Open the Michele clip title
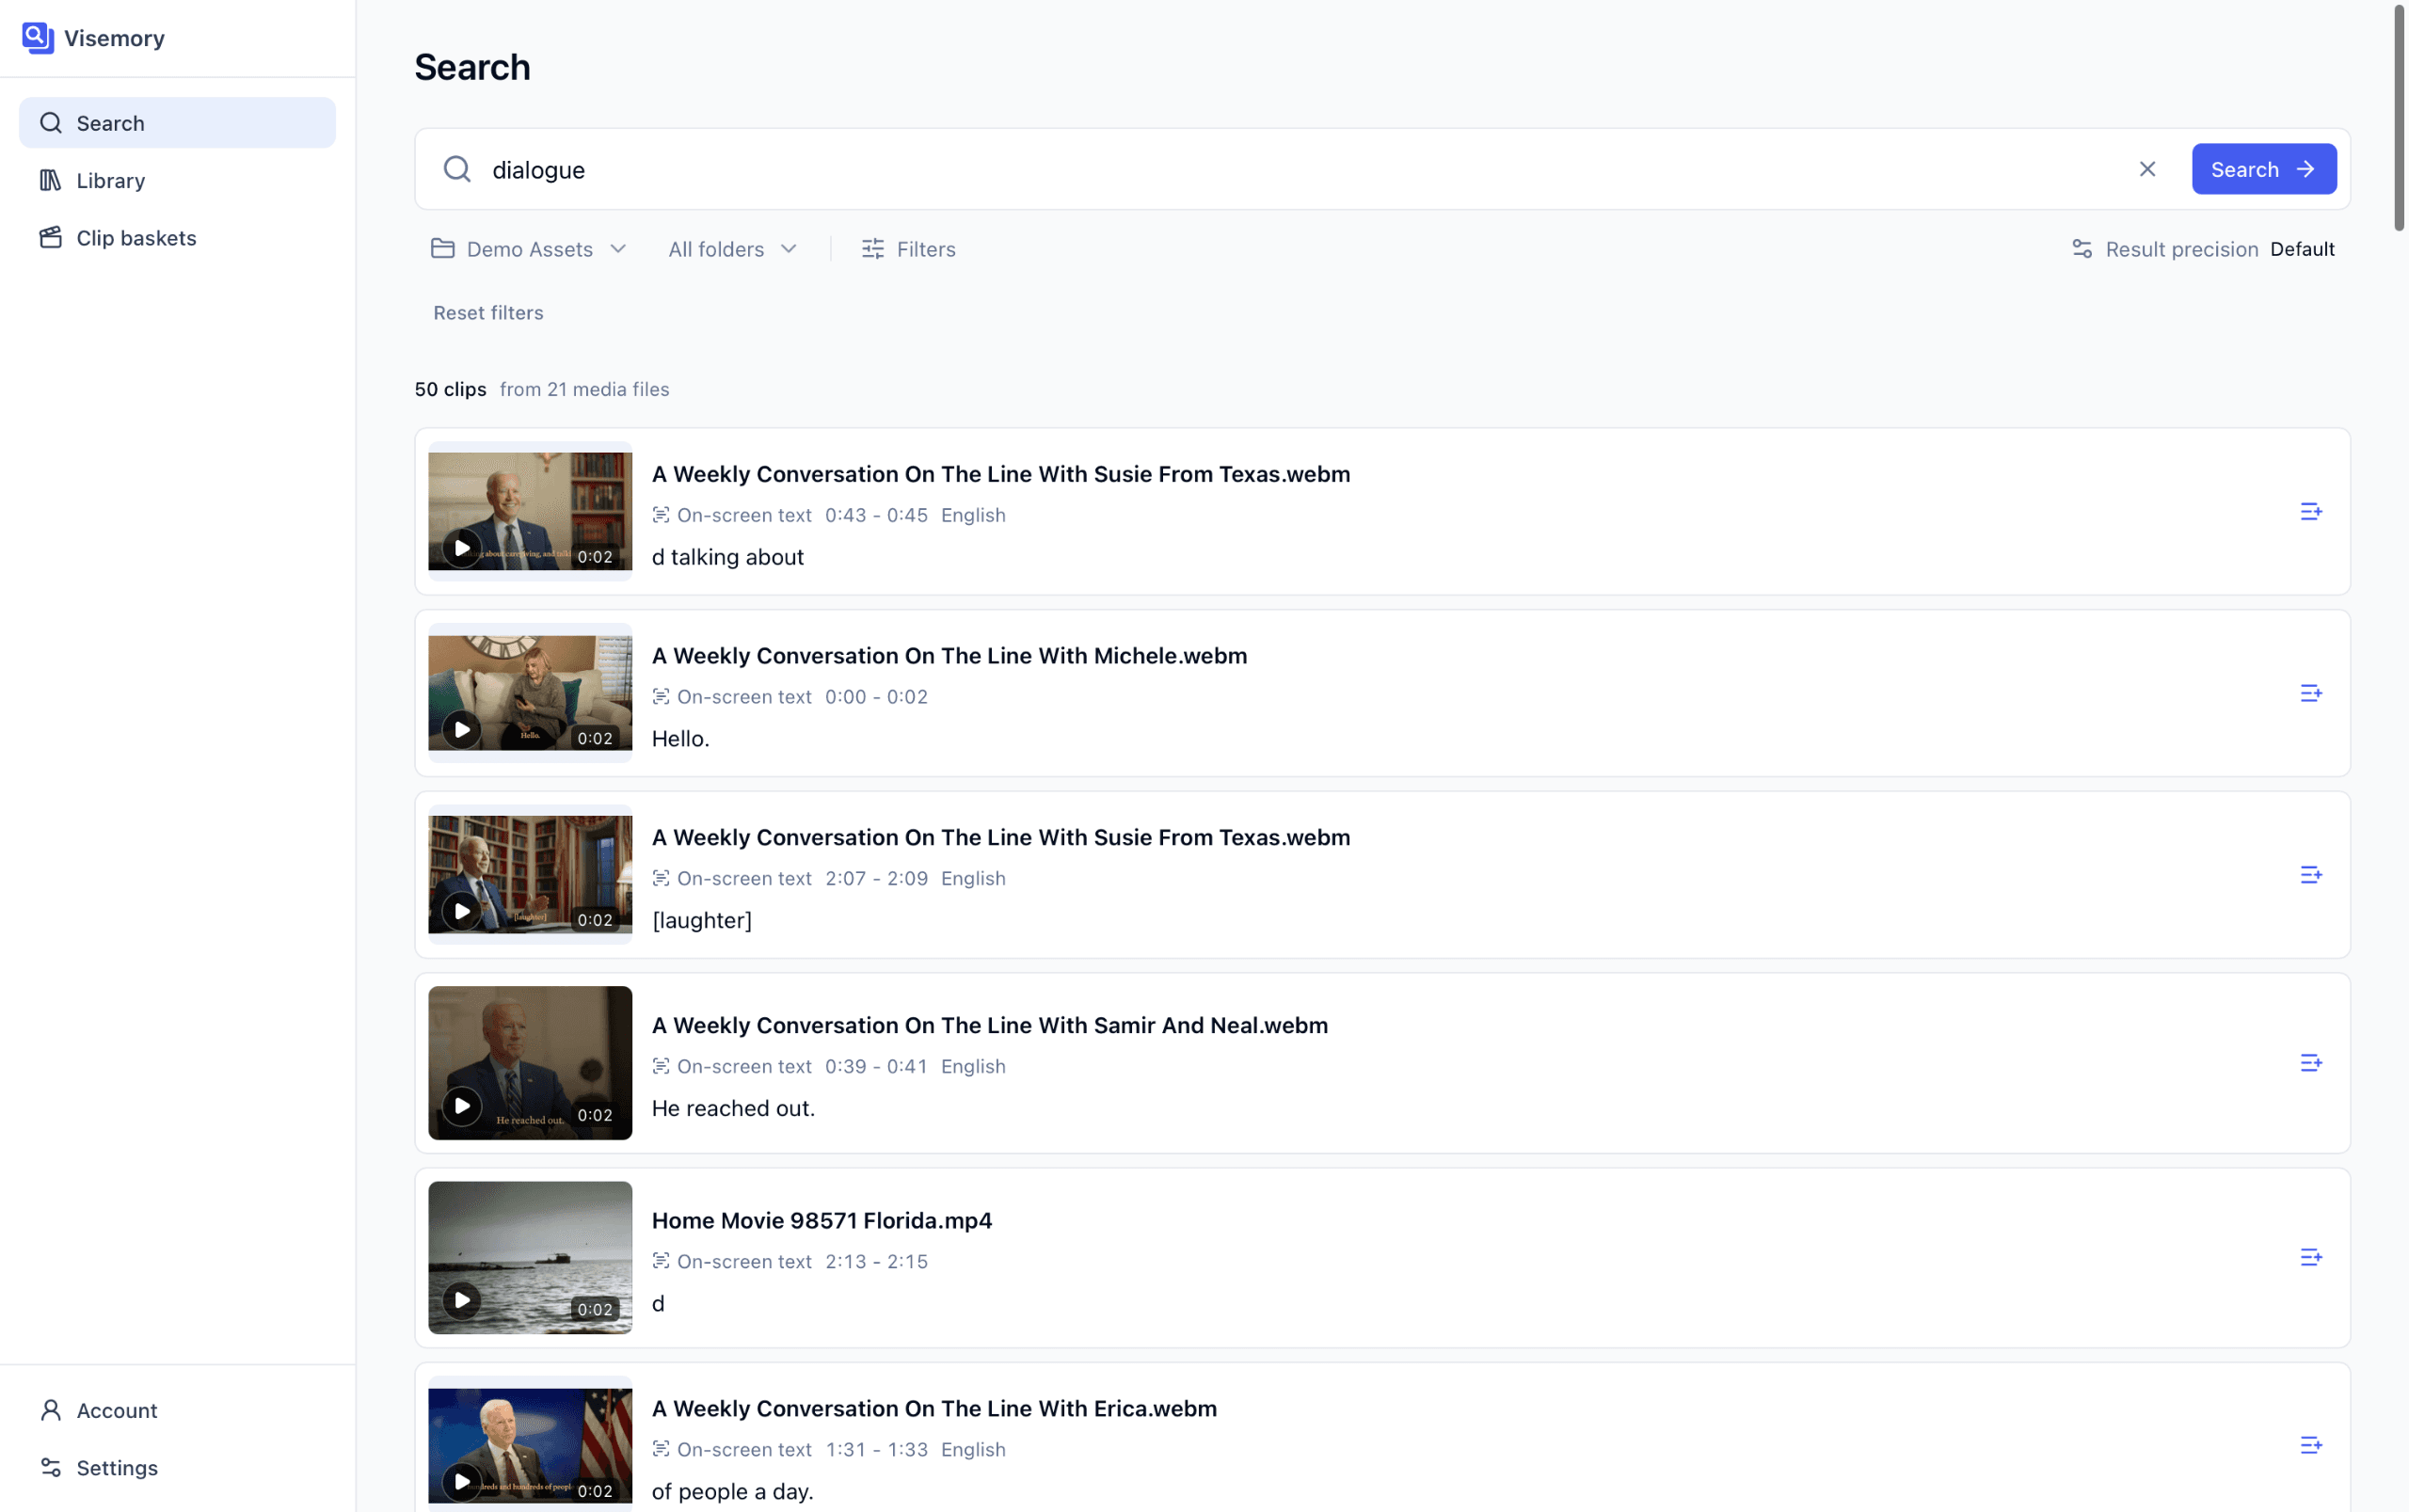Viewport: 2409px width, 1512px height. pos(949,656)
